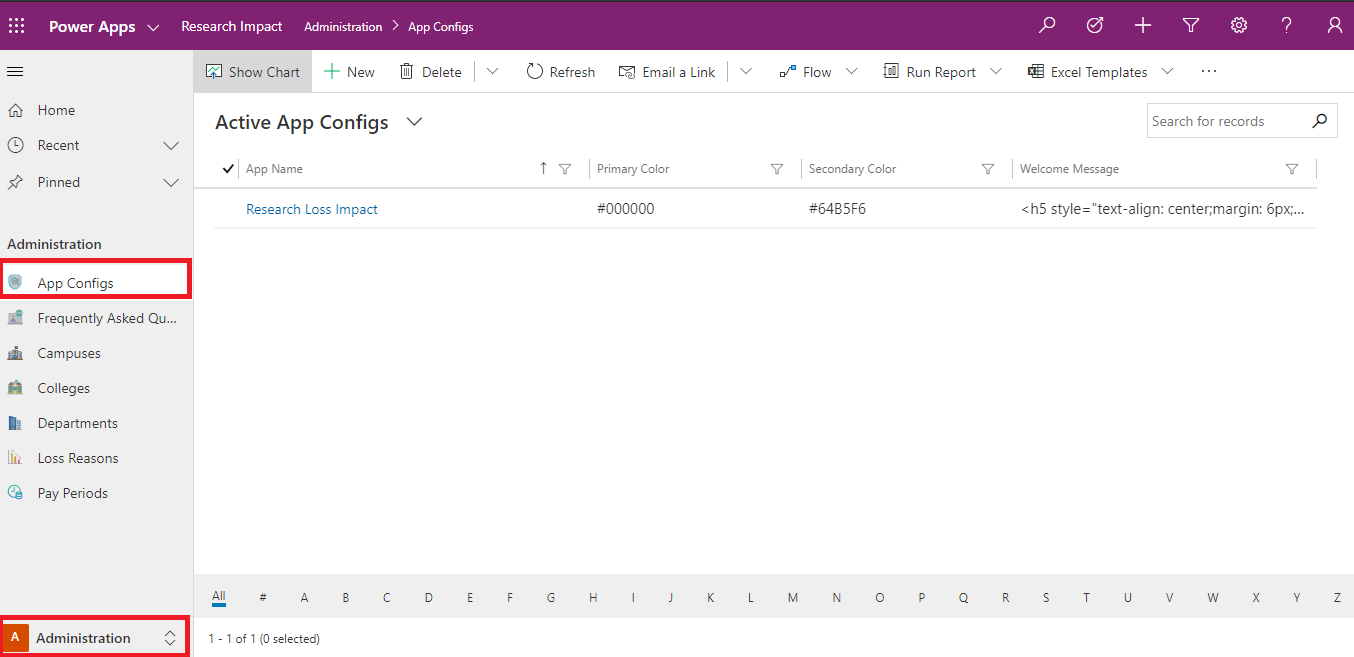Viewport: 1354px width, 657px height.
Task: Open filter on App Name column
Action: coord(565,169)
